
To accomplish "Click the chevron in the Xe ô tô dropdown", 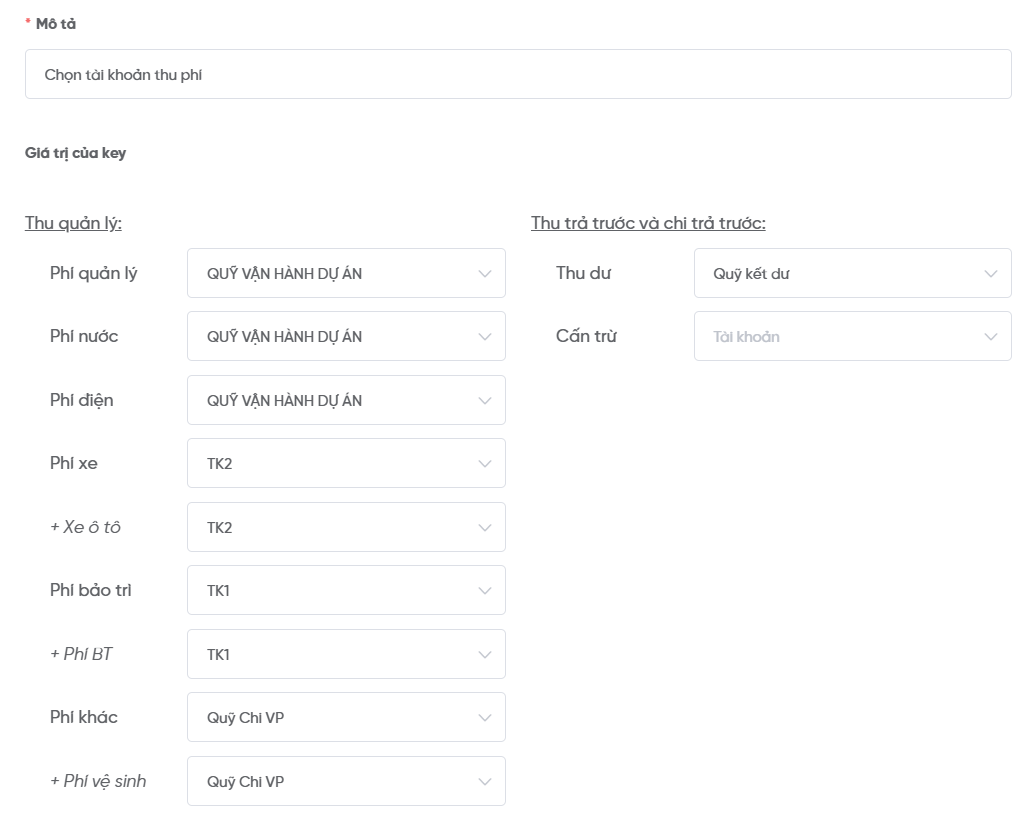I will point(485,528).
